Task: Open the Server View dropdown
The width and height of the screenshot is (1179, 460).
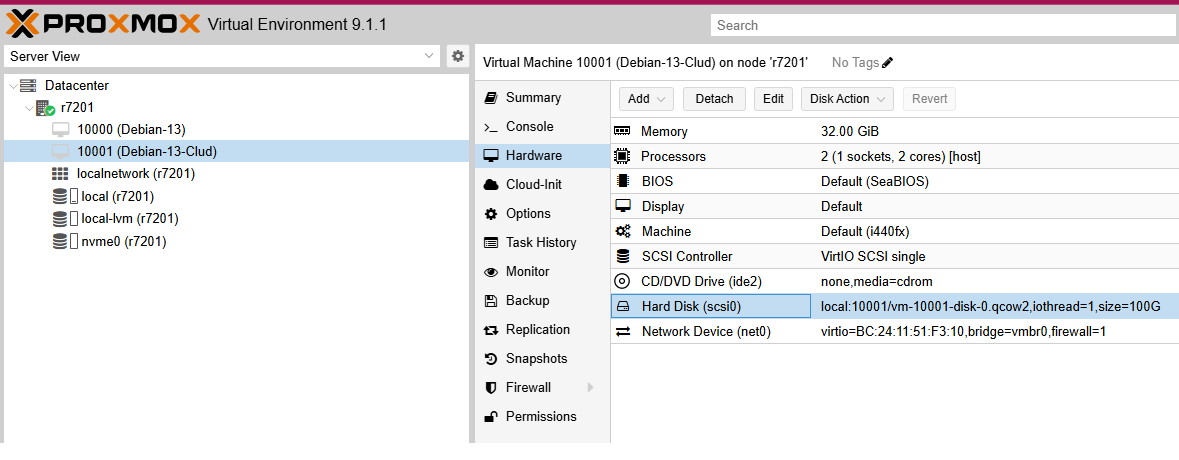Action: [221, 57]
